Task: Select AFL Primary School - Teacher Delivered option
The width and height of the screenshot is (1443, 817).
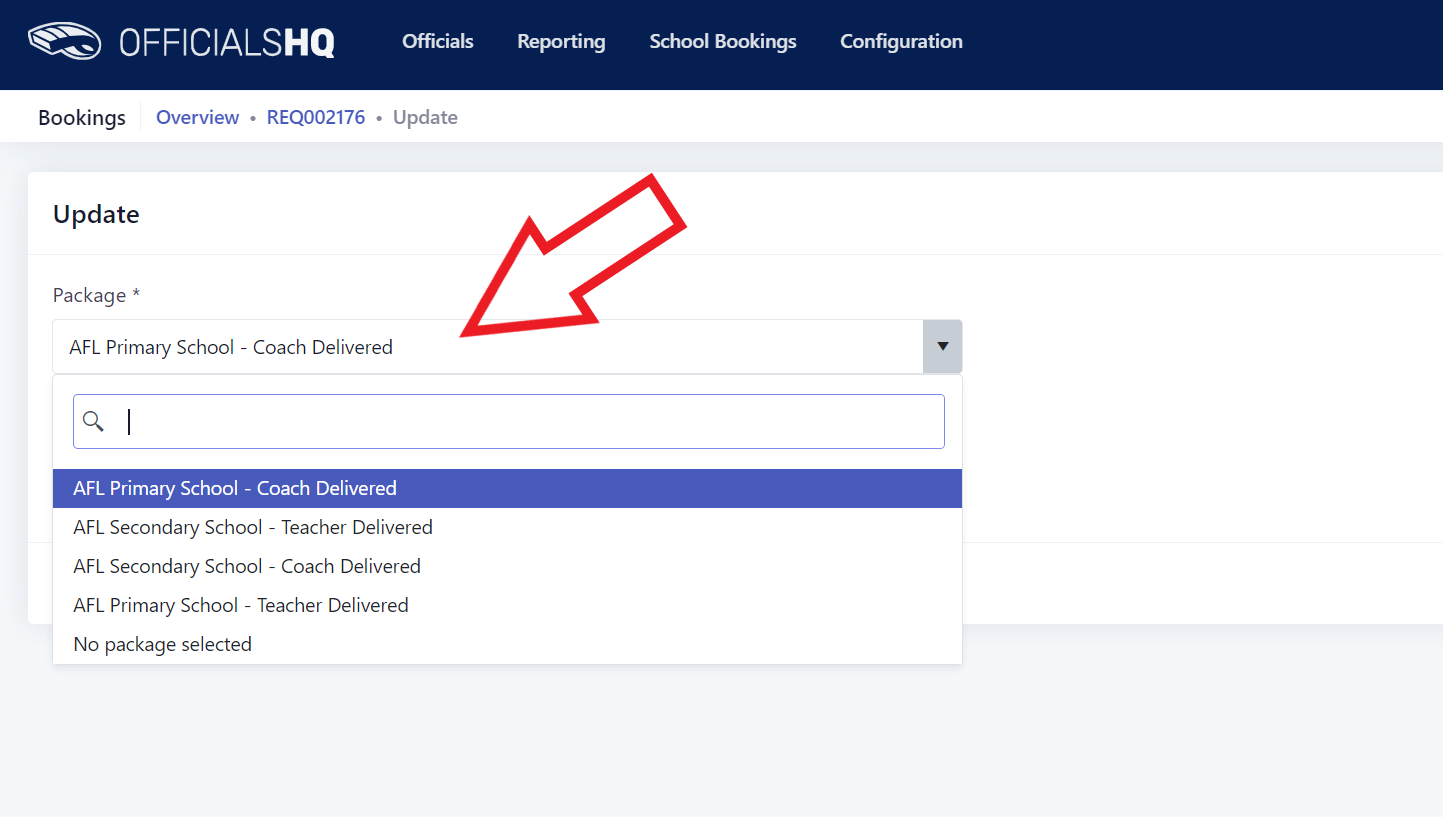Action: click(507, 605)
